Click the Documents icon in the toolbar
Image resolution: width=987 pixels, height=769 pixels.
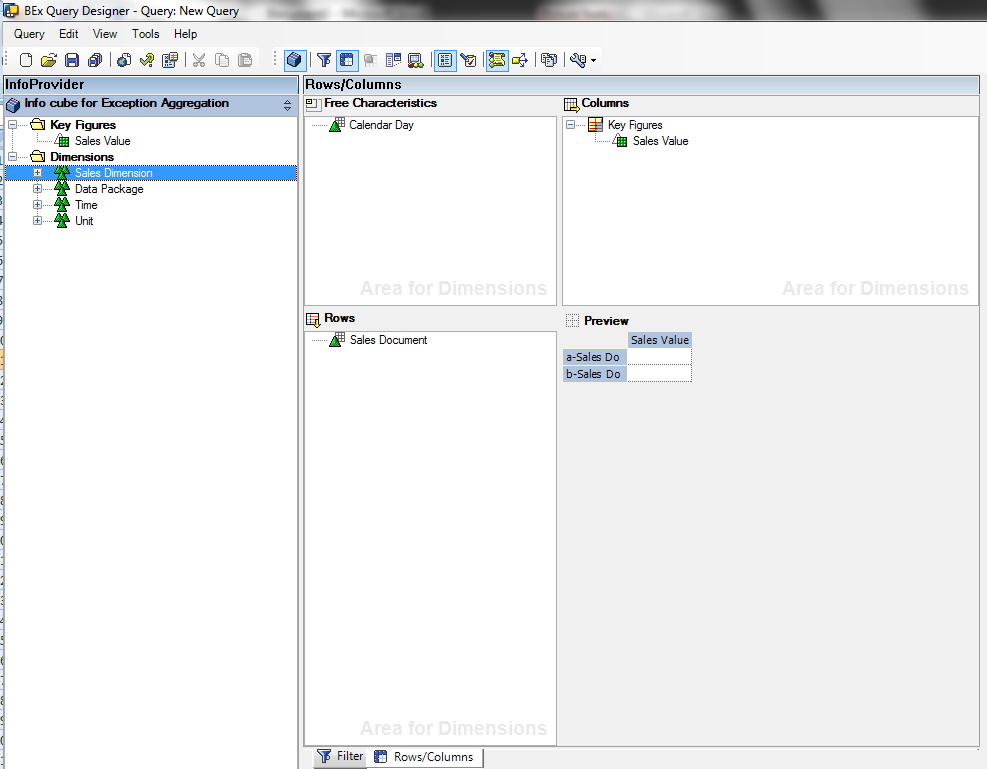tap(549, 60)
